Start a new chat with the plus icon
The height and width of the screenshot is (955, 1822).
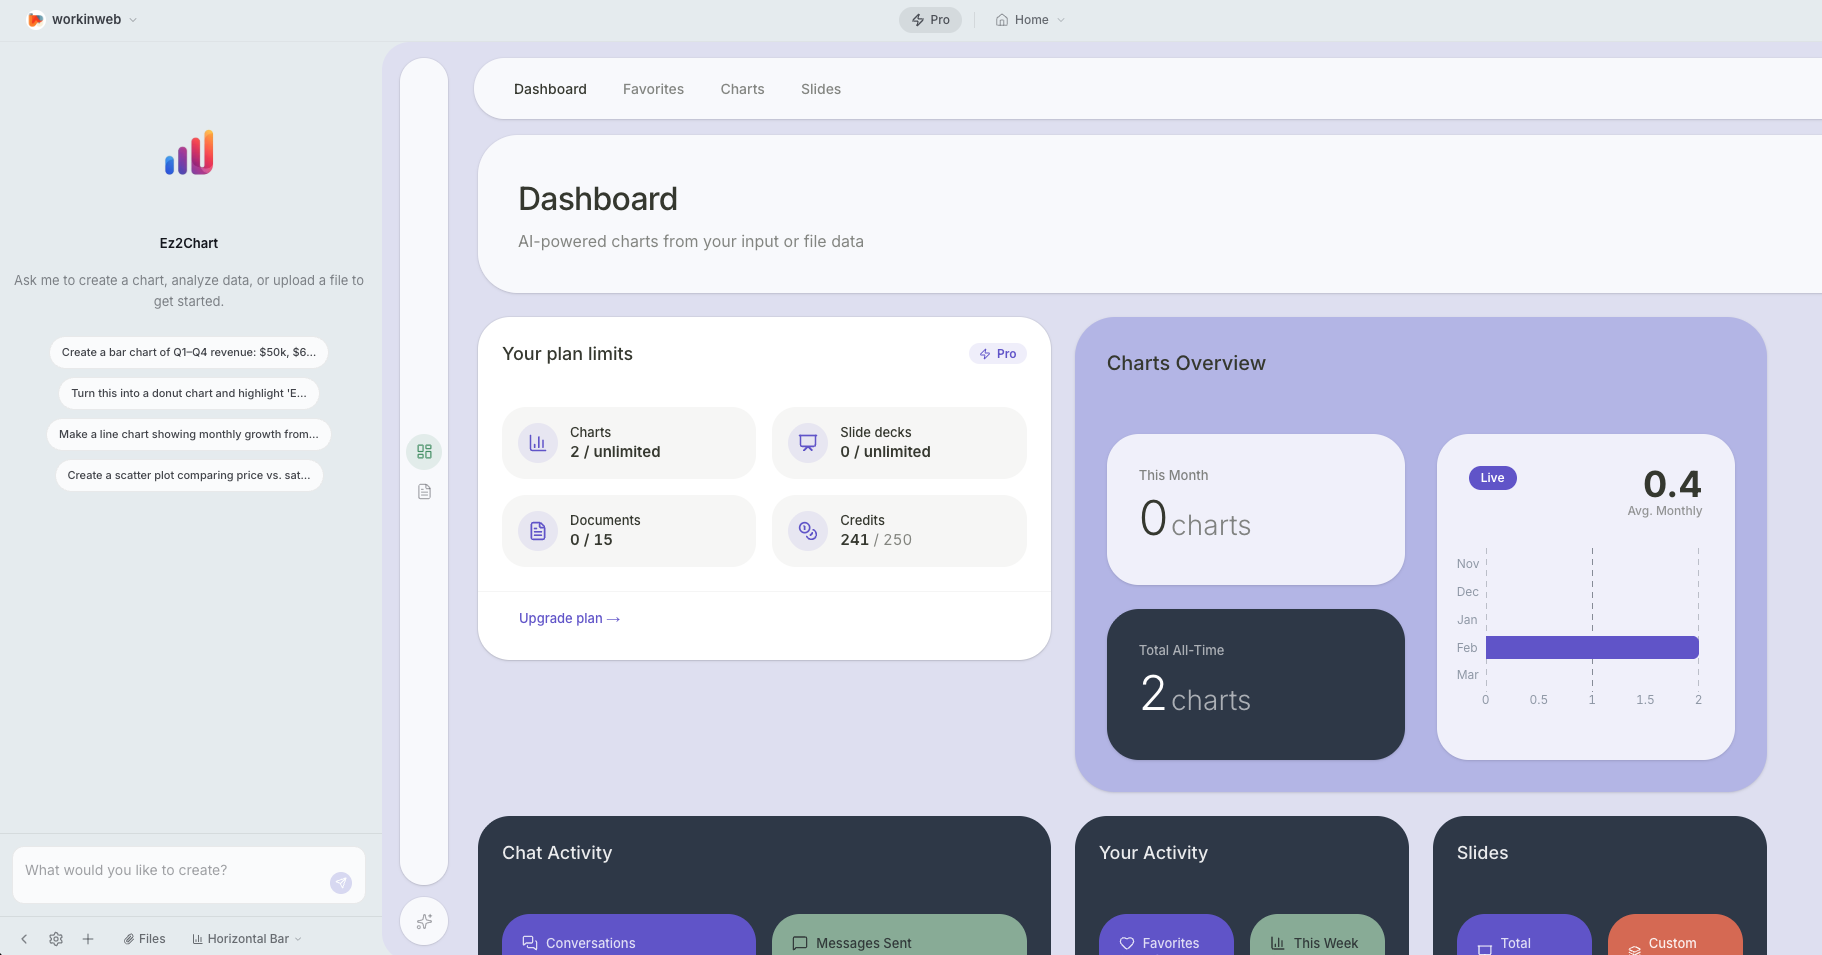[x=88, y=938]
